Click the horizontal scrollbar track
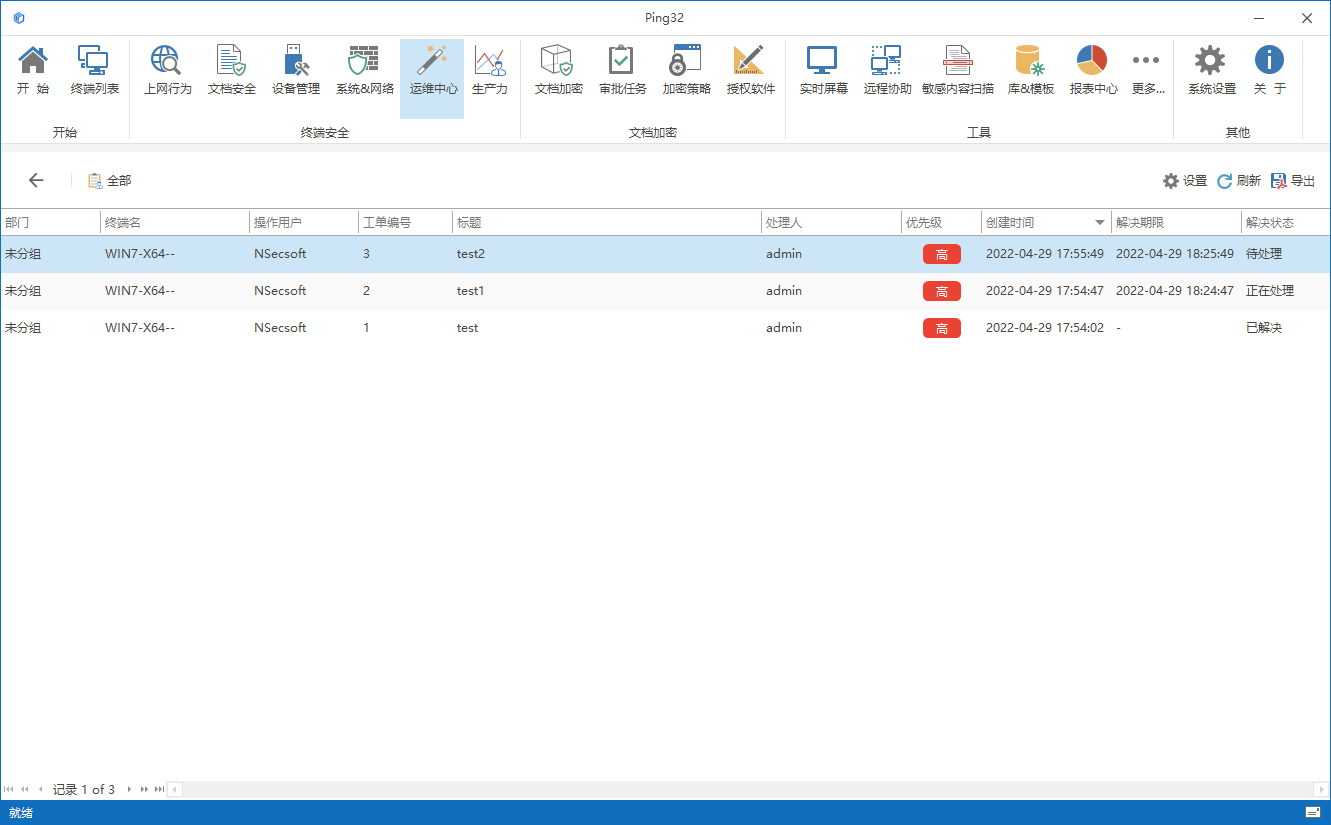This screenshot has width=1331, height=825. tap(747, 790)
